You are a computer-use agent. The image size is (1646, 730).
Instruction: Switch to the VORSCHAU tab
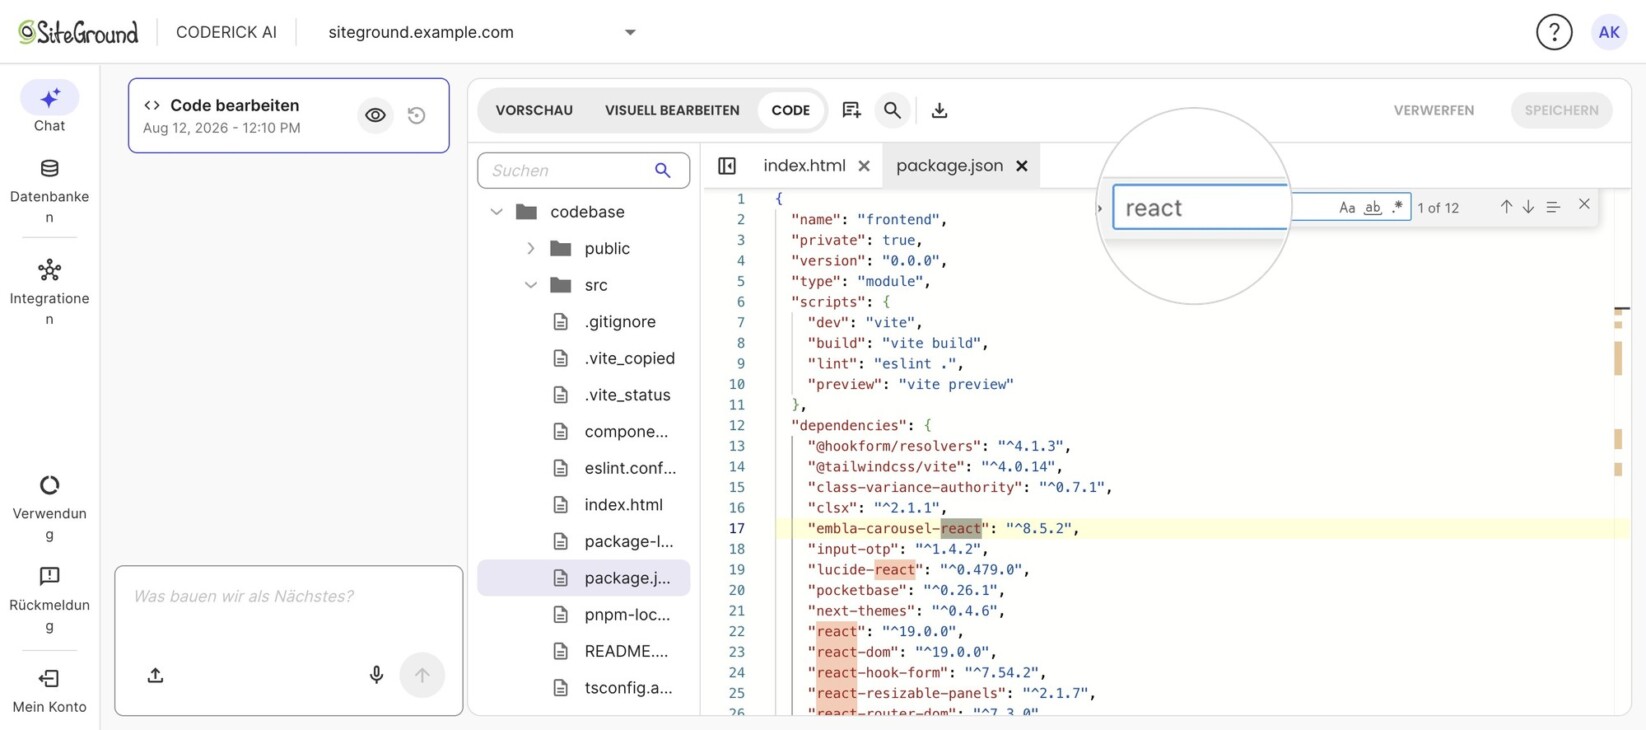tap(534, 110)
